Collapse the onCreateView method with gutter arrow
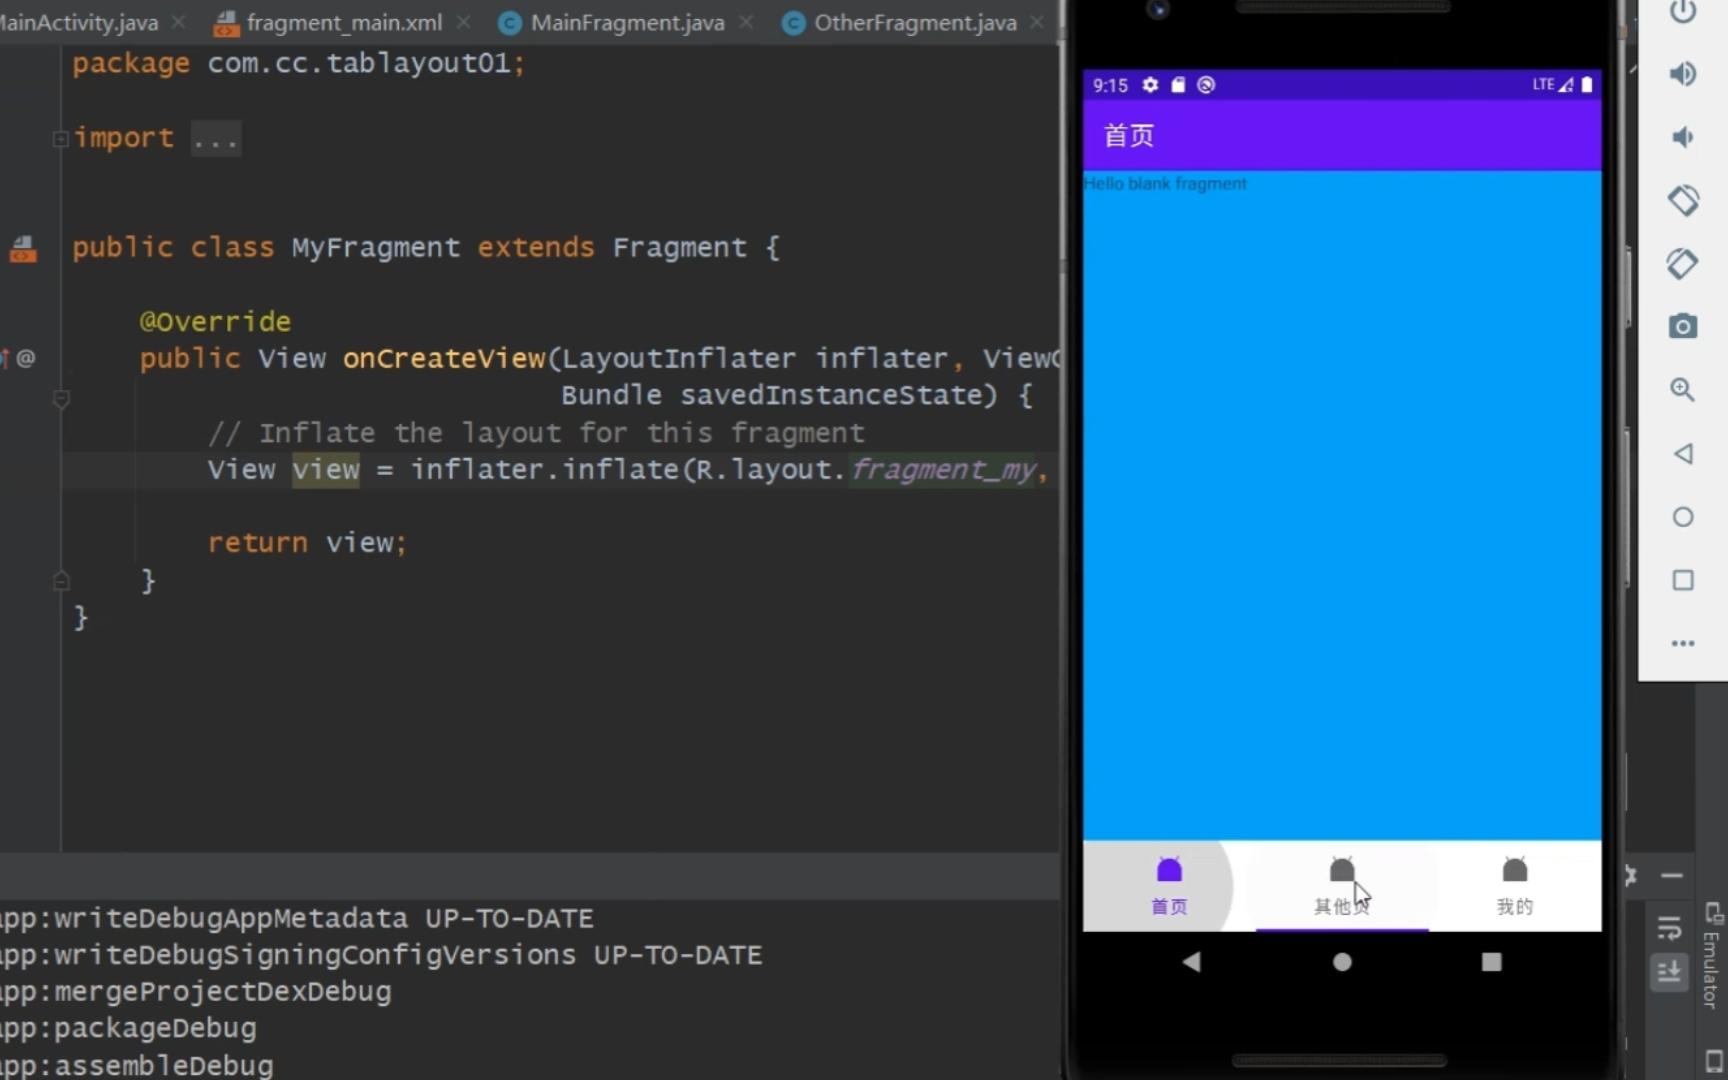 (x=61, y=399)
